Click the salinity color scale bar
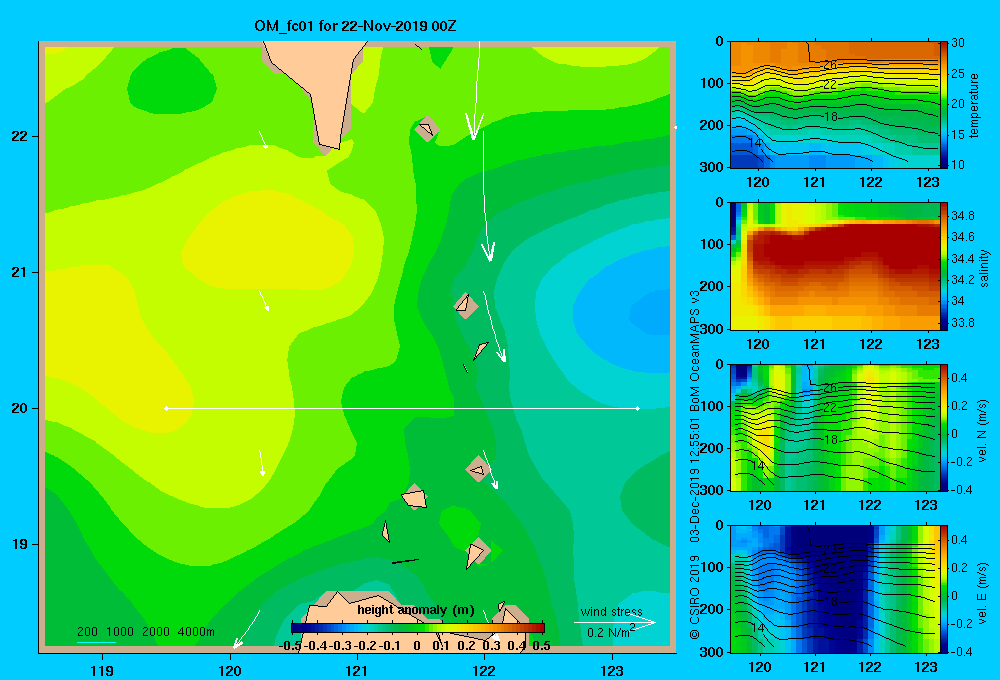Image resolution: width=1000 pixels, height=680 pixels. click(944, 266)
